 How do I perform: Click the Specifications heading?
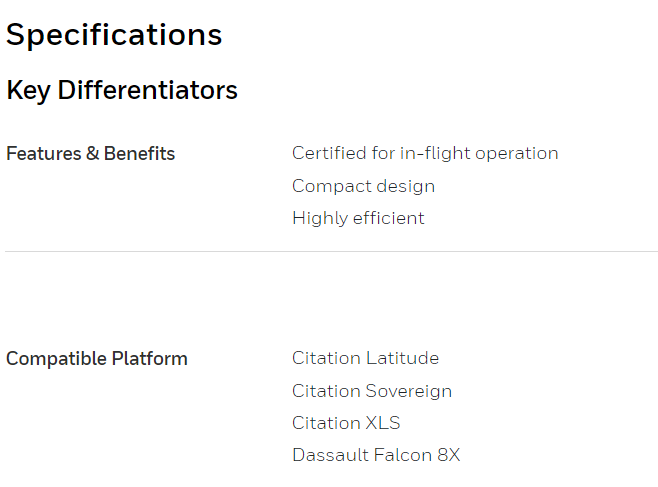click(114, 35)
